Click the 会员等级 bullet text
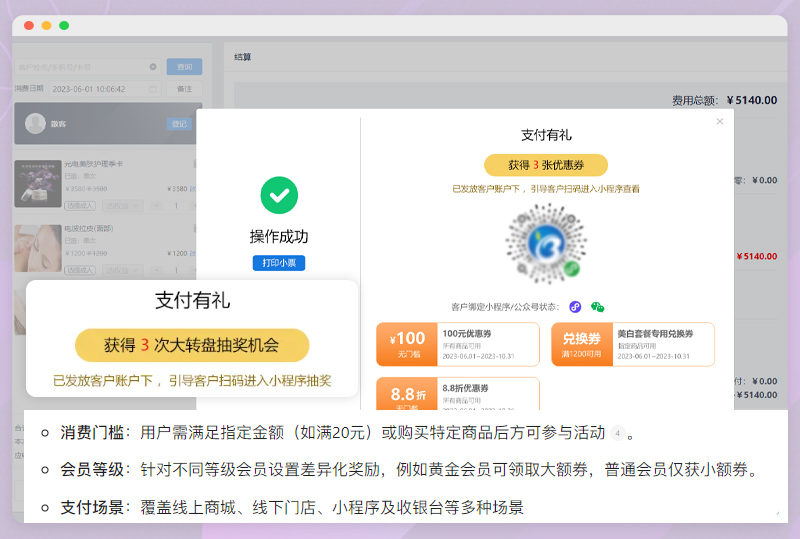 [x=410, y=470]
